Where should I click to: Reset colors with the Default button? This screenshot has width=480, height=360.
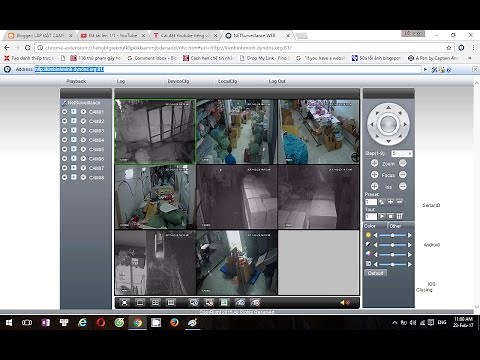tap(375, 273)
